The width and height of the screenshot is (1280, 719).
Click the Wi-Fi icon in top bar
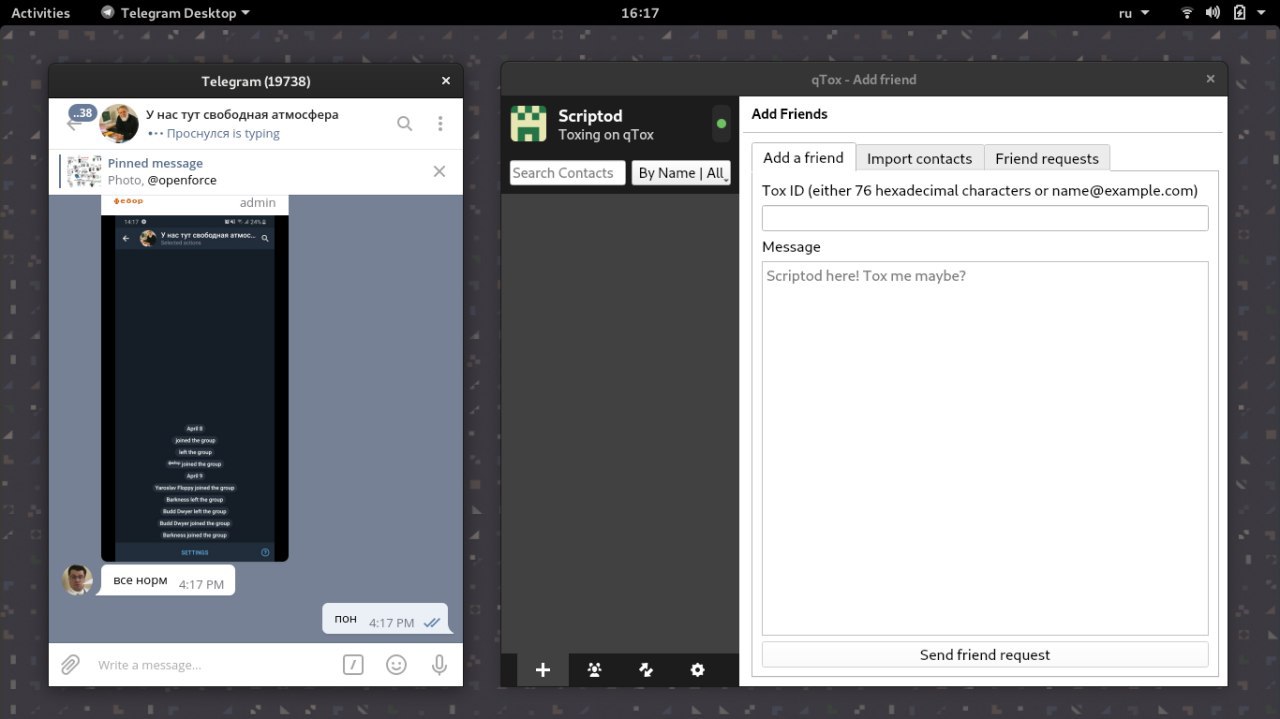pos(1187,13)
